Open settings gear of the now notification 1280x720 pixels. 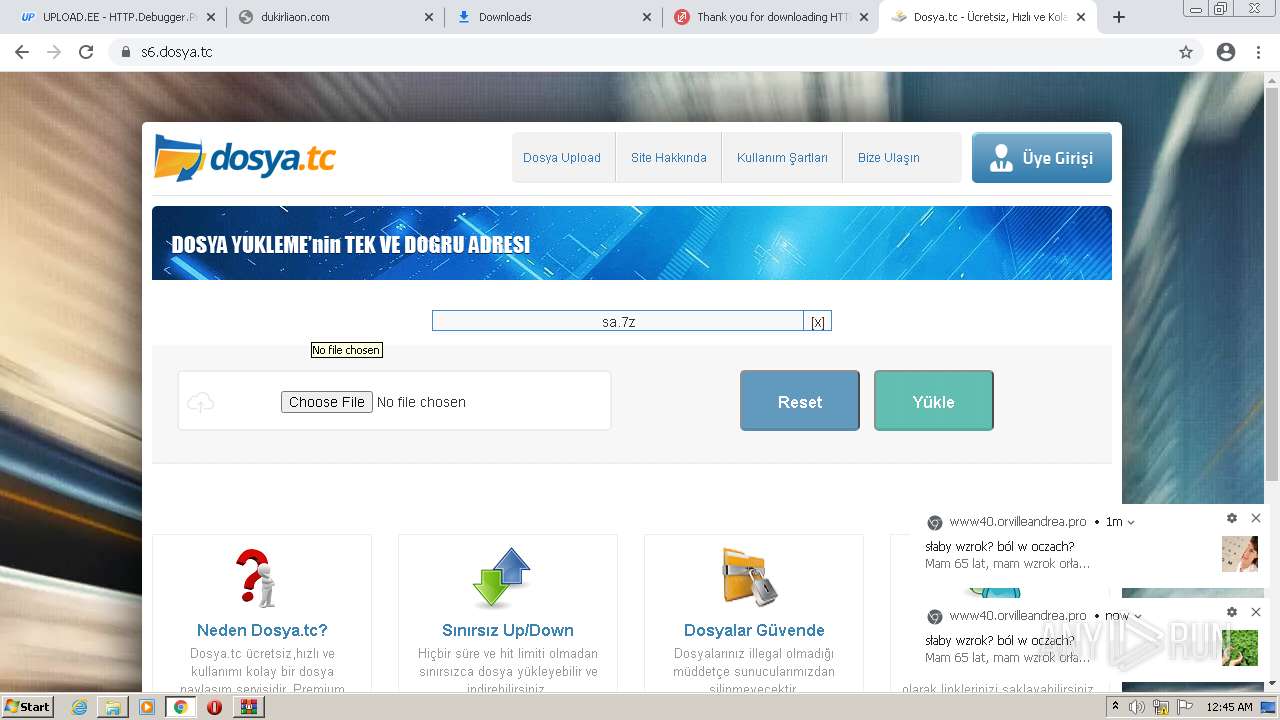click(1232, 612)
